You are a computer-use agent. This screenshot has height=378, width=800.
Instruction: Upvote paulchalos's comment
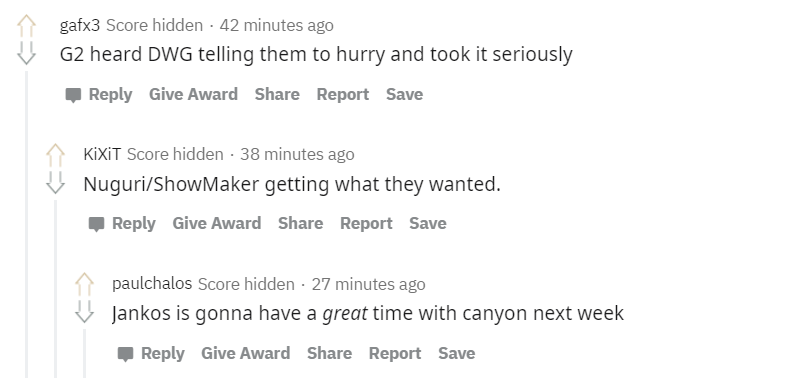84,284
